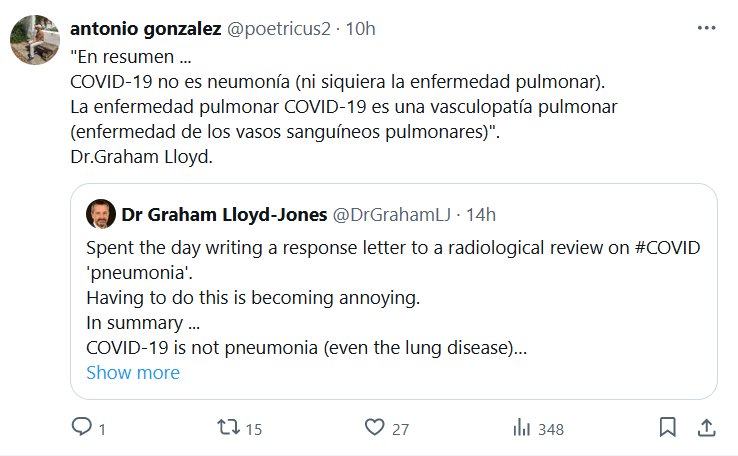Screen dimensions: 738x456
Task: Click the 27 likes count
Action: coord(400,429)
